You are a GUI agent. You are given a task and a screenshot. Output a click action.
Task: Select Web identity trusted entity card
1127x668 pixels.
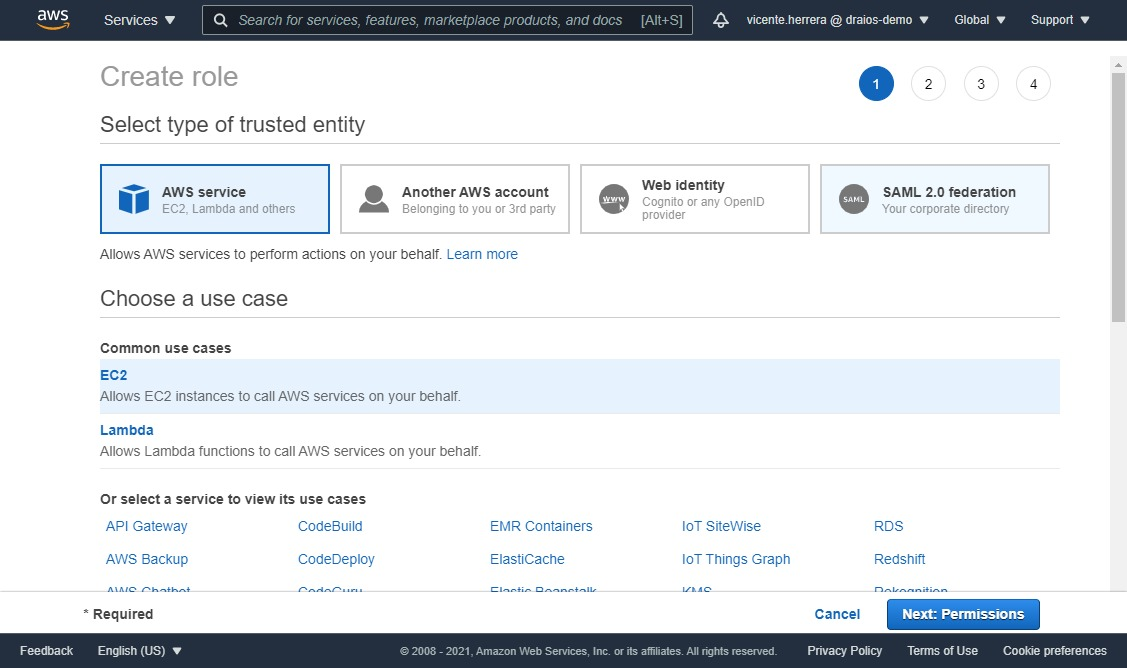695,199
